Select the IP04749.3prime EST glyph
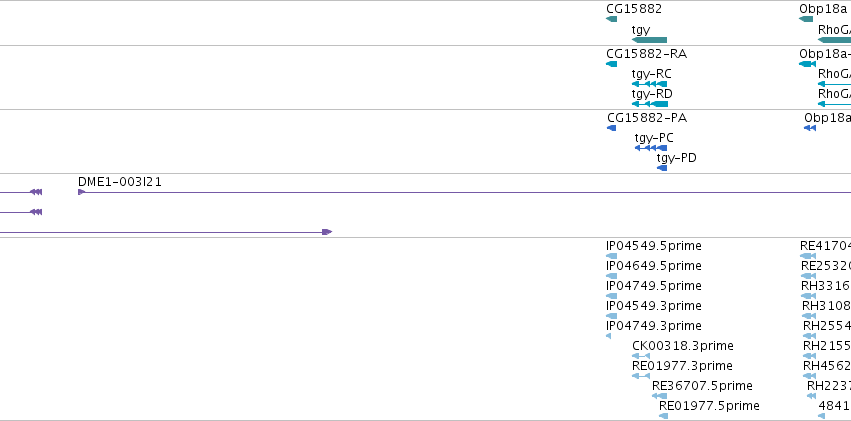Image resolution: width=851 pixels, height=421 pixels. coord(608,336)
